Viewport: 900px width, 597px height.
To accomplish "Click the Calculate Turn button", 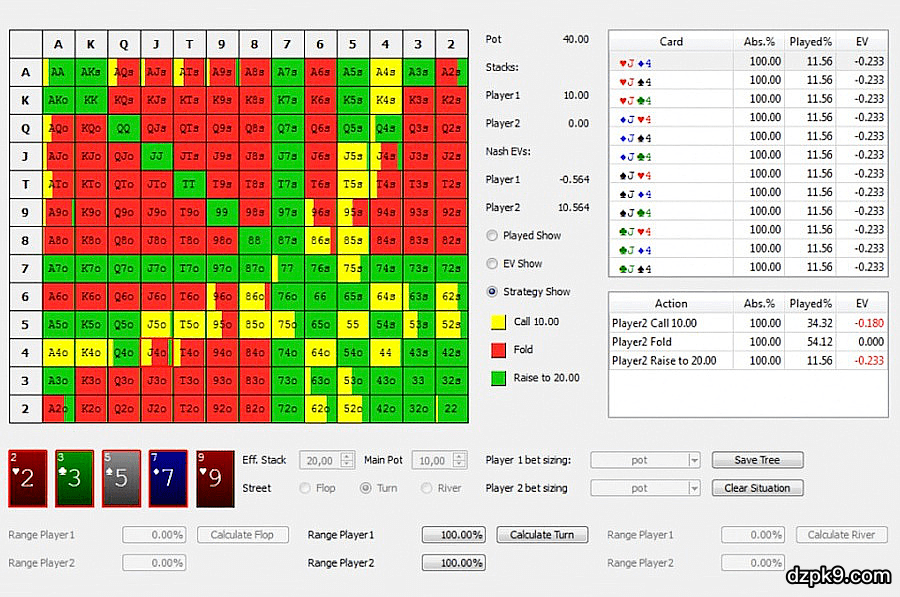I will 542,535.
